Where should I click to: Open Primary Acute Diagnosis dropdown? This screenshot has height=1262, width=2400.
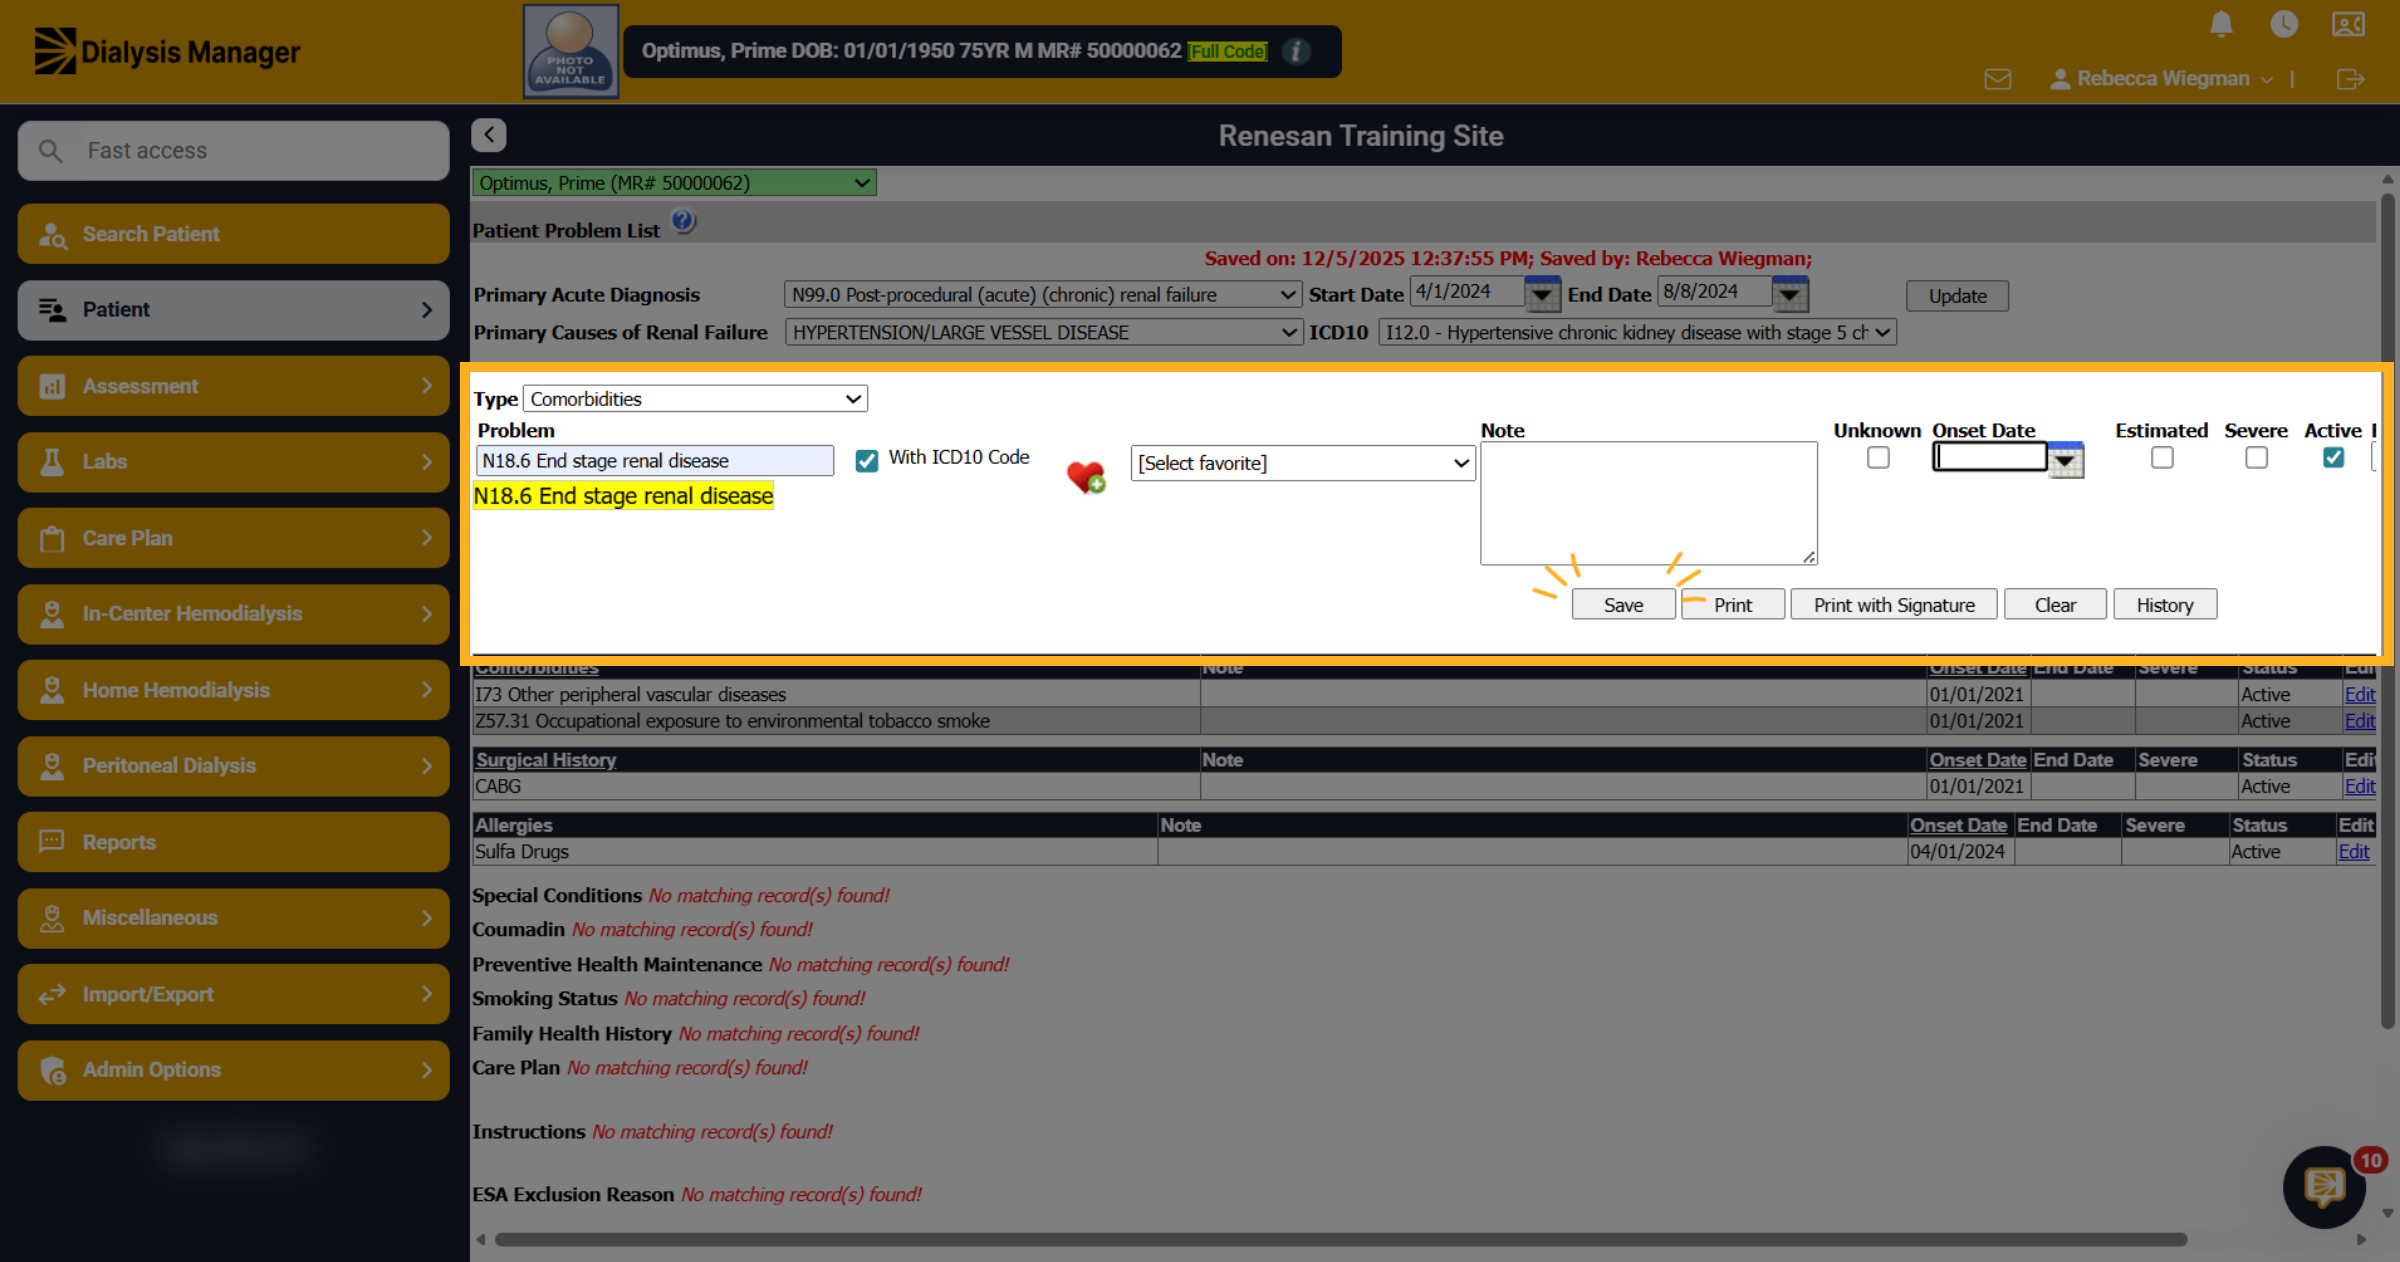(x=1041, y=295)
